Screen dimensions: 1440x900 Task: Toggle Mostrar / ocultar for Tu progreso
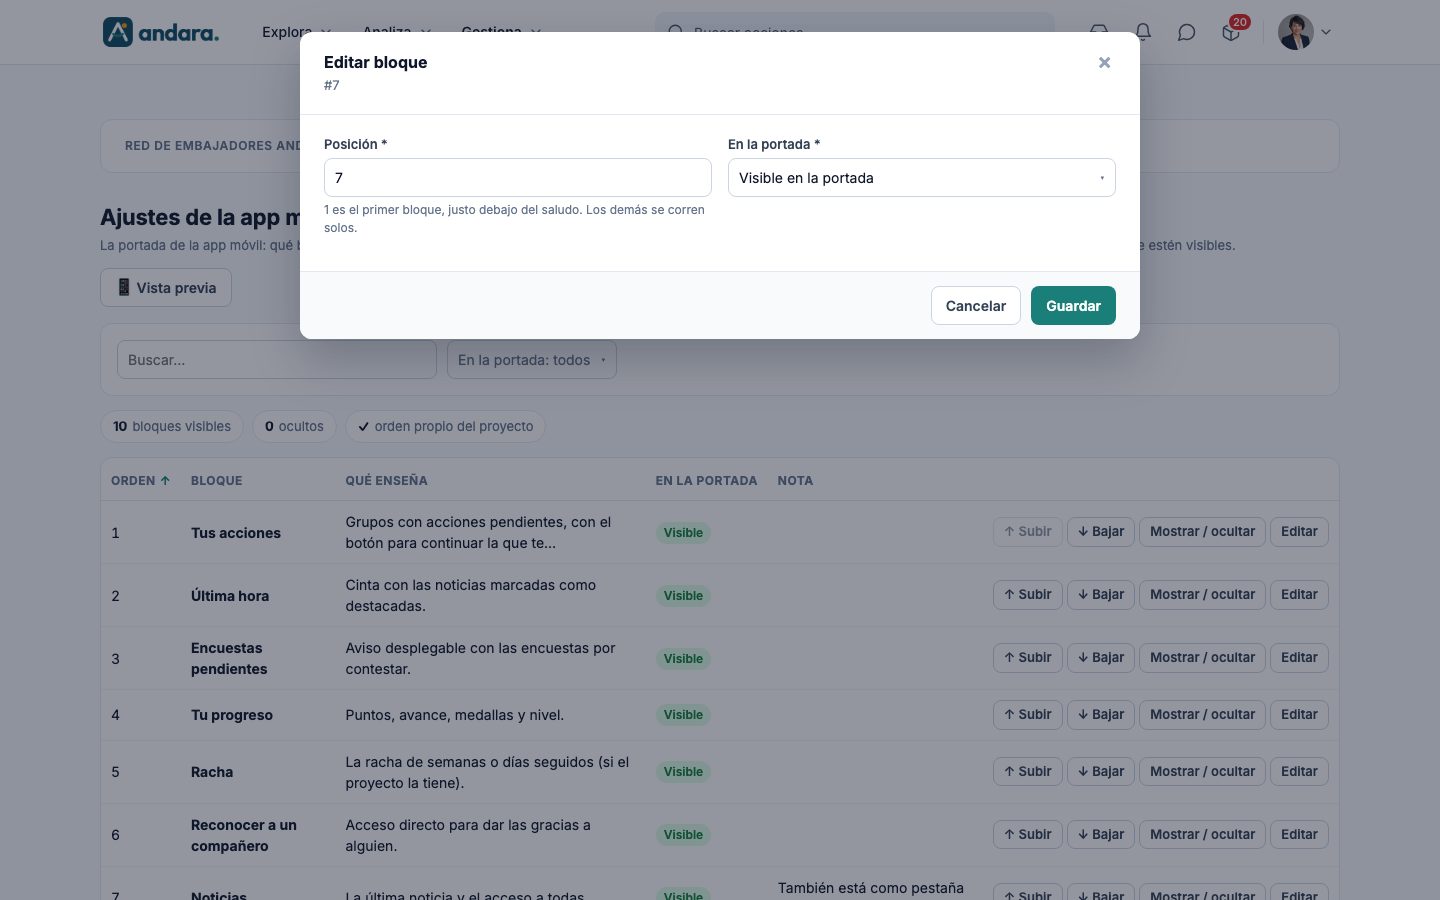(x=1202, y=715)
